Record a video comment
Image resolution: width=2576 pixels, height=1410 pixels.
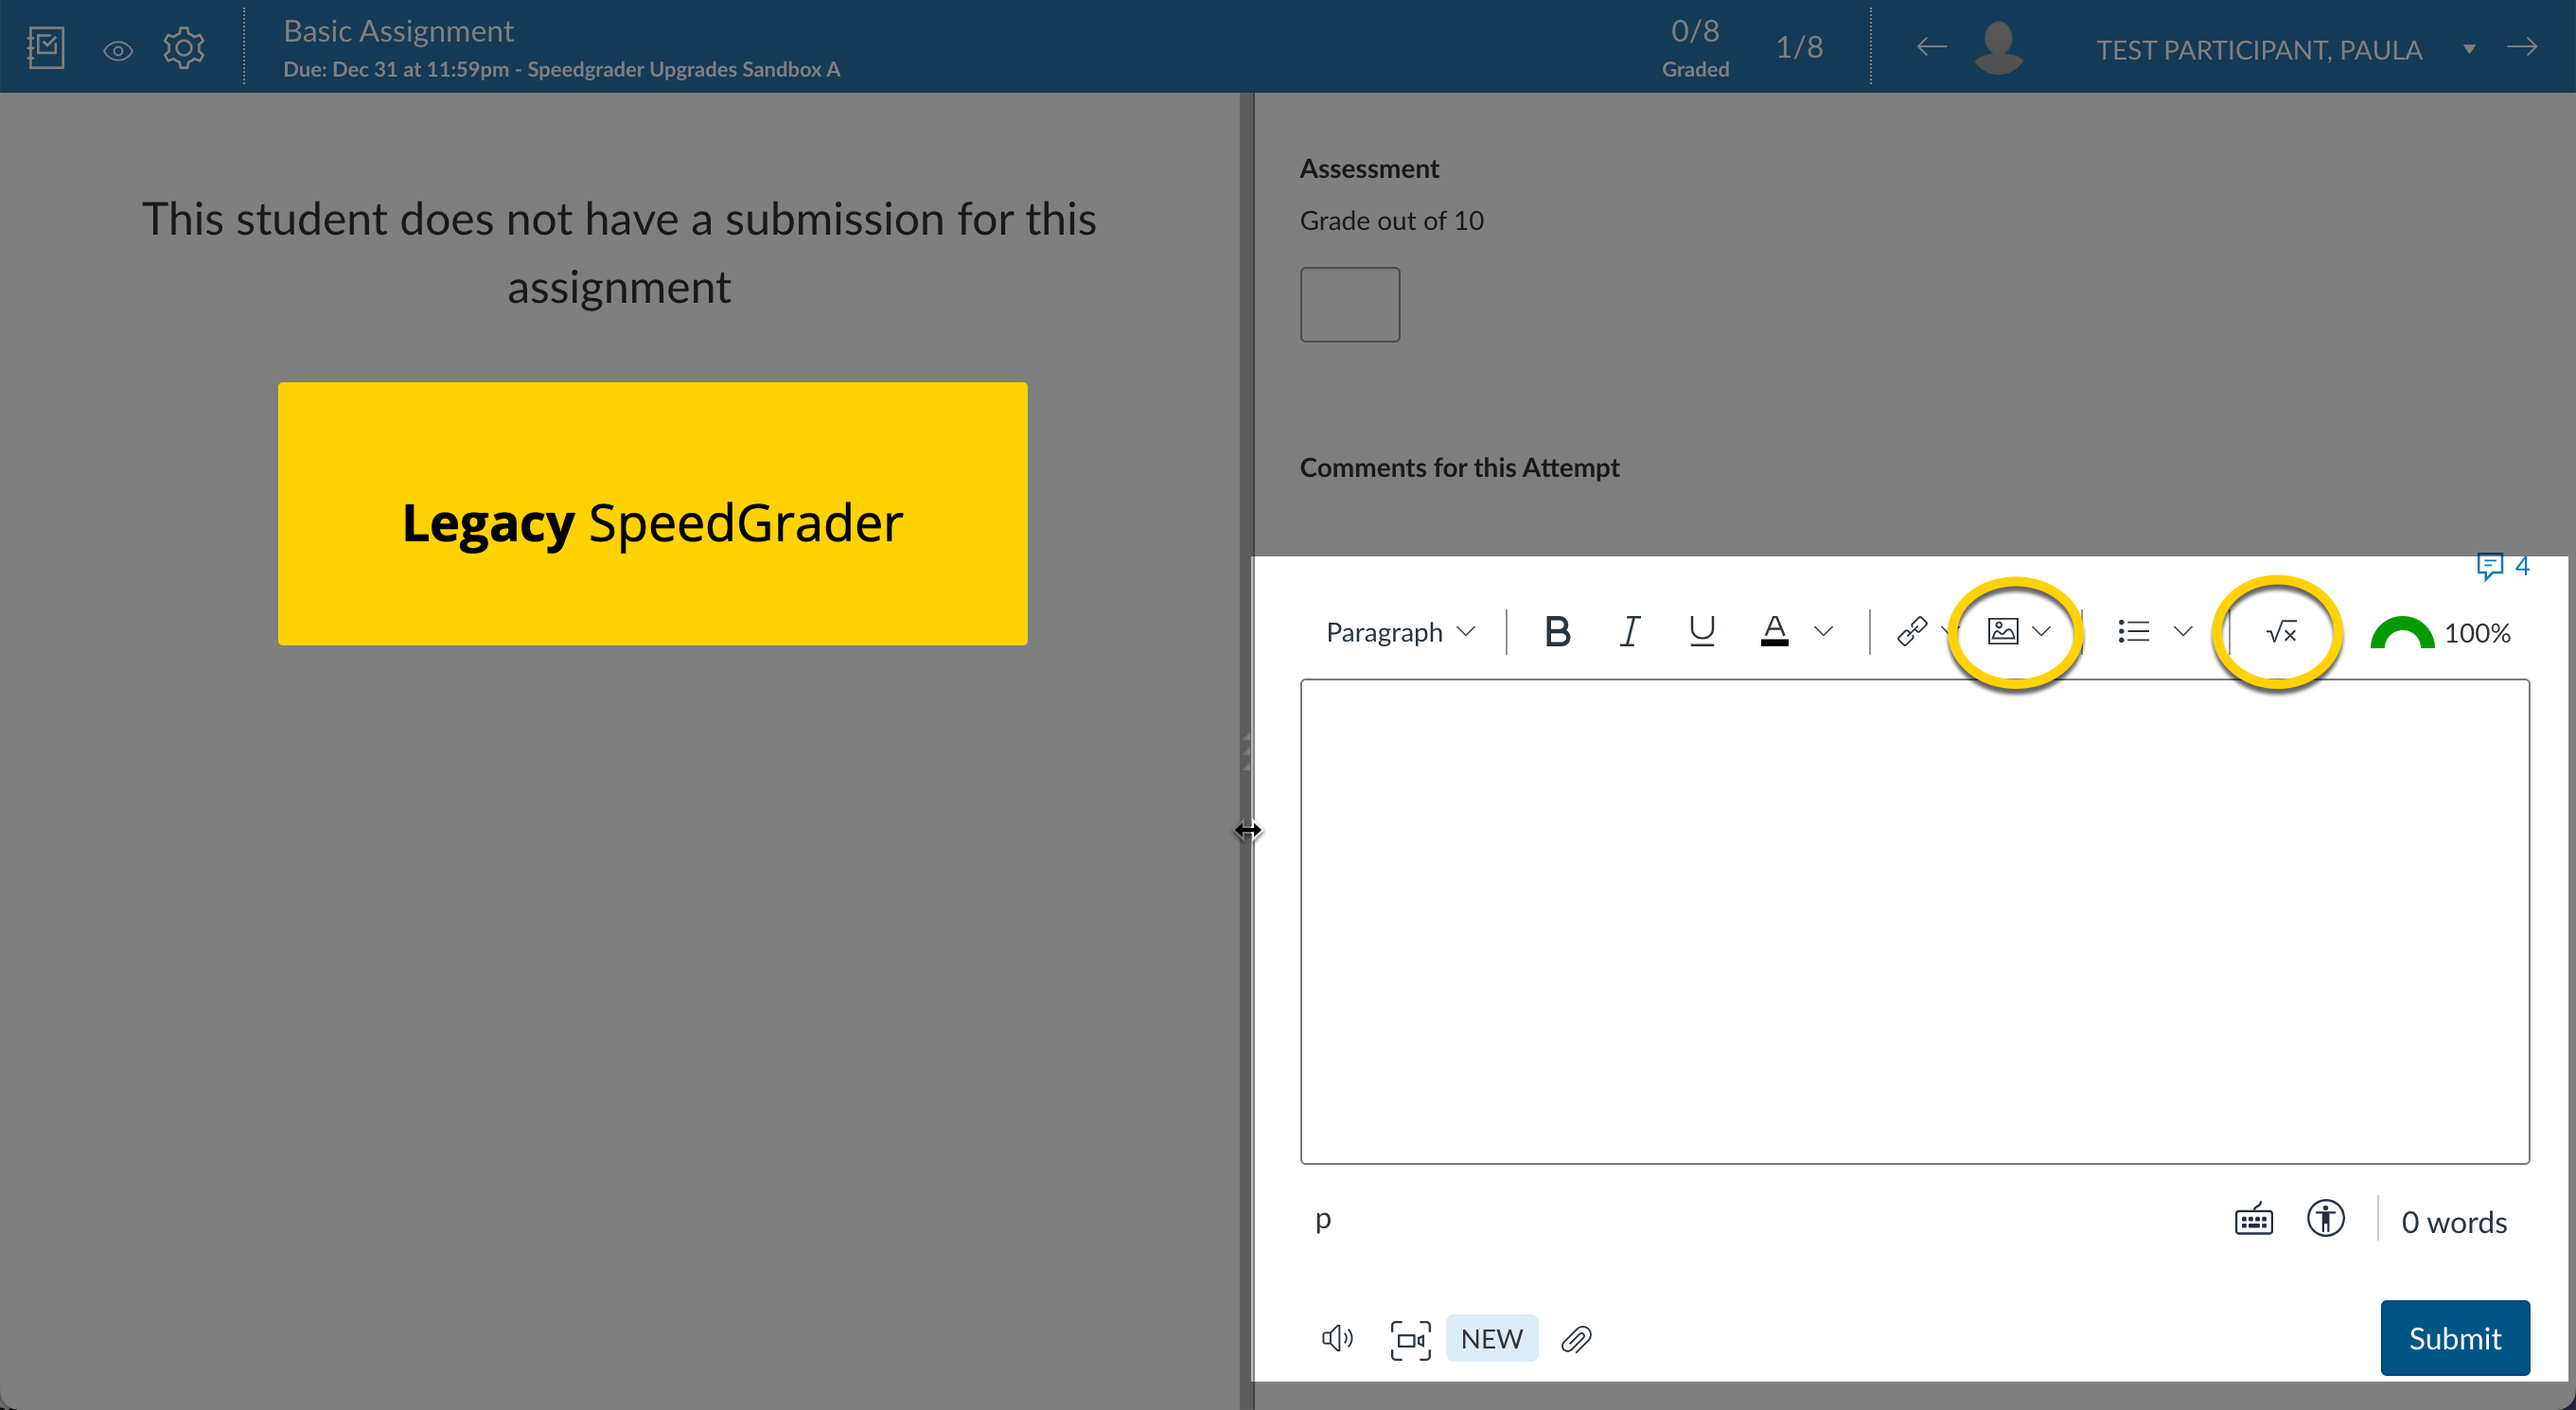coord(1410,1339)
